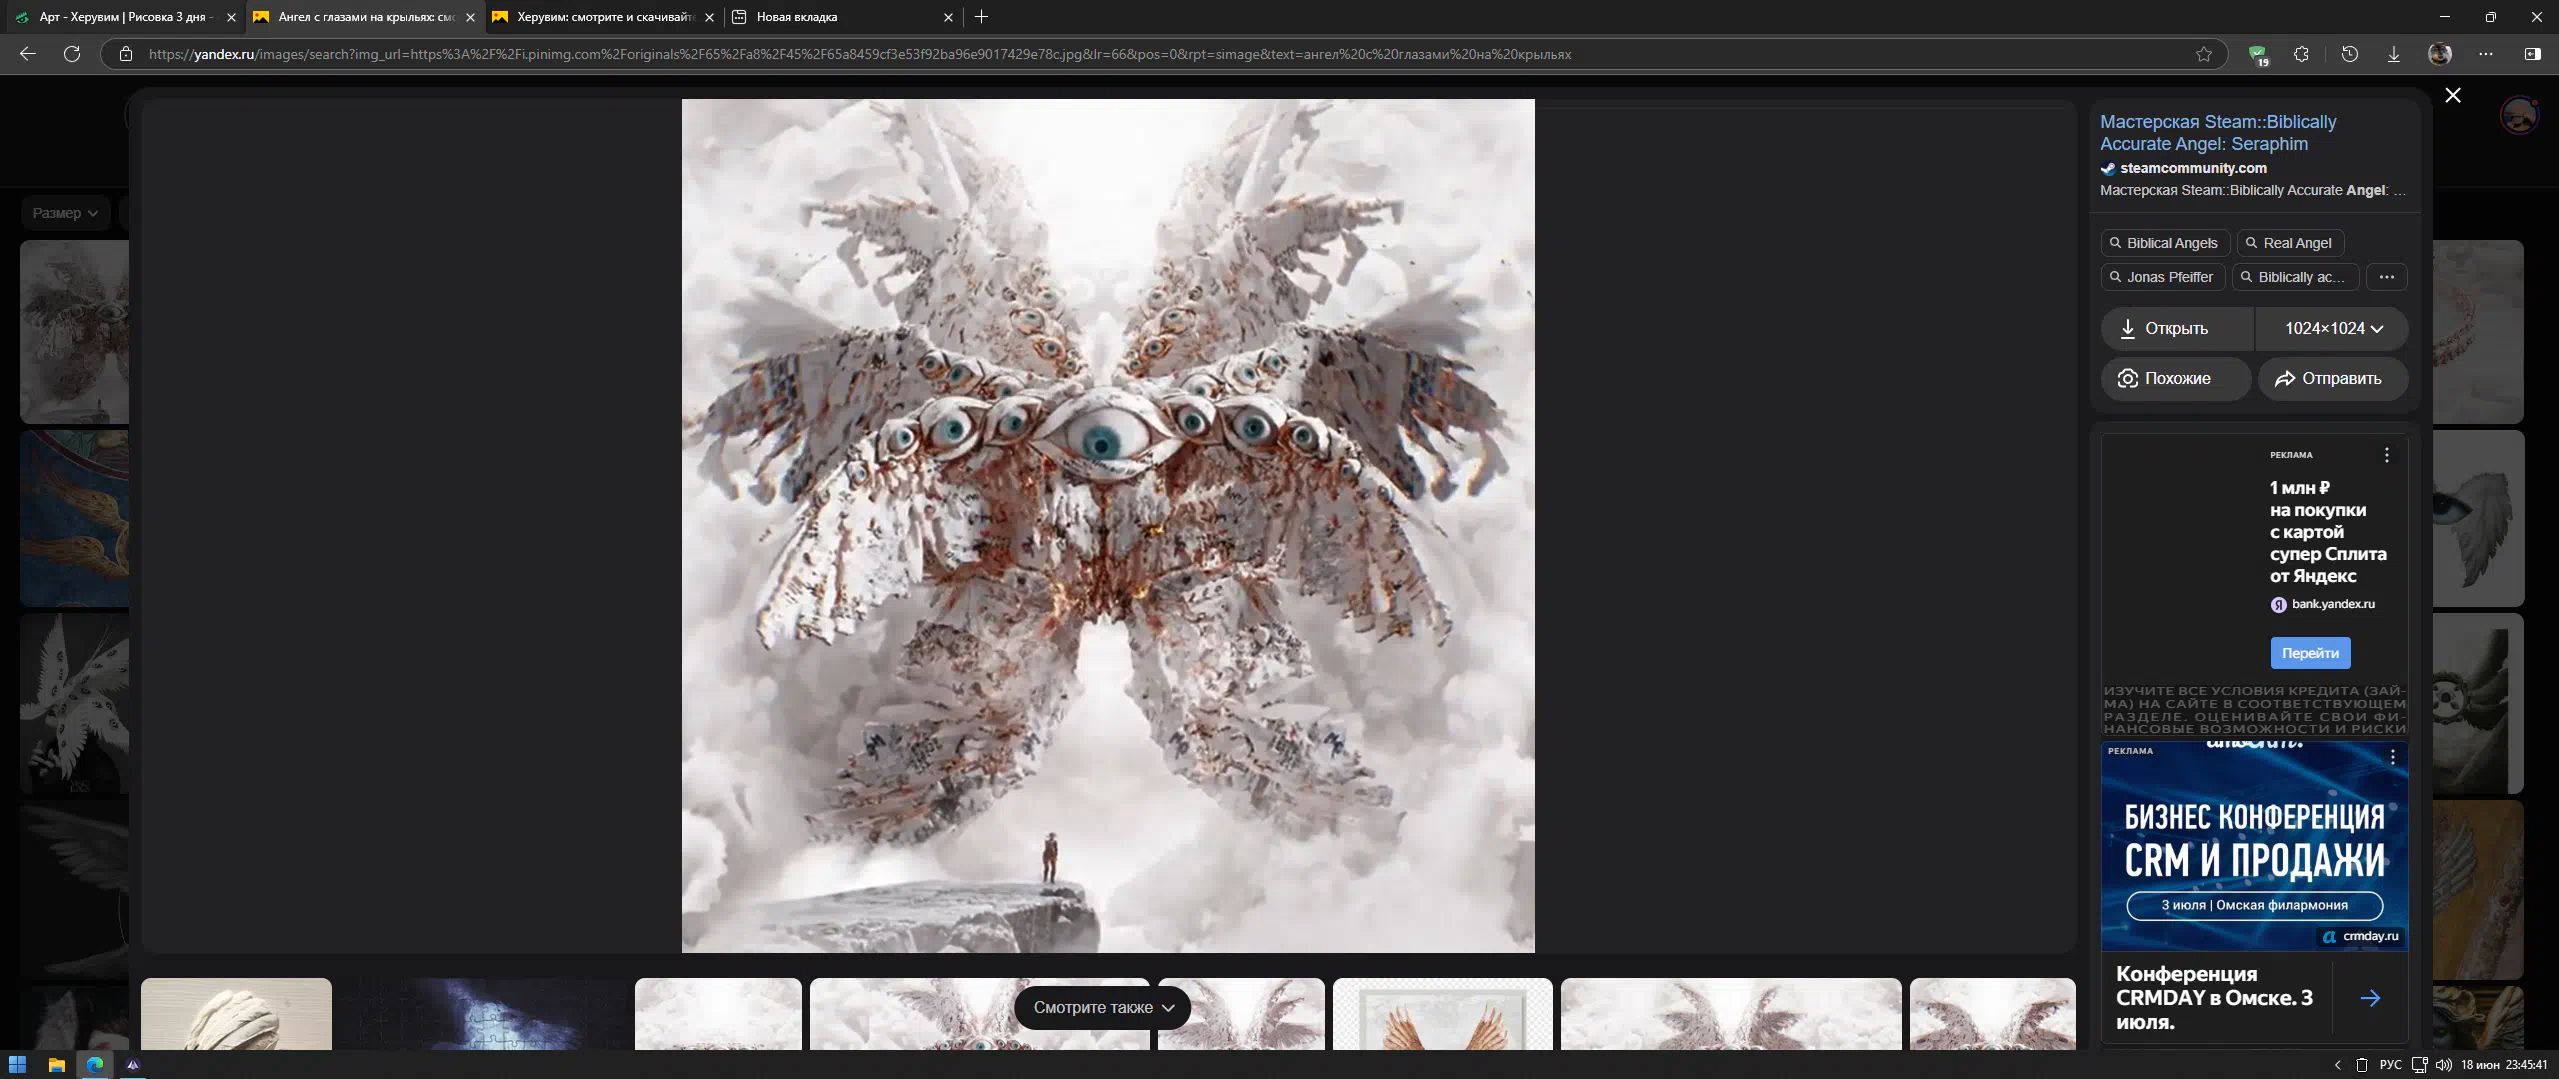
Task: Search the 'Jonas Pfeiffer' tag
Action: tap(2163, 277)
